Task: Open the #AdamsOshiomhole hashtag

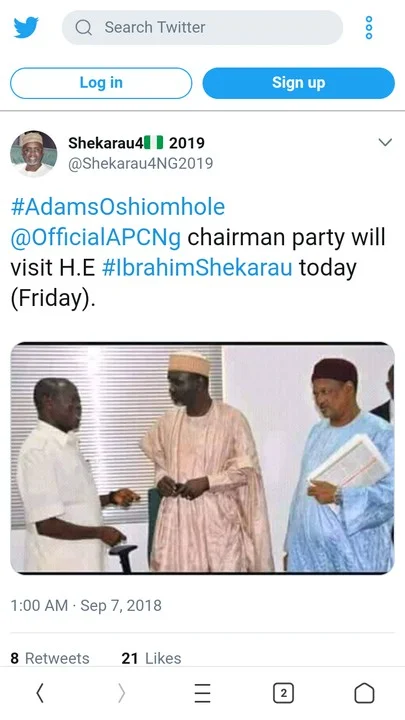Action: tap(118, 207)
